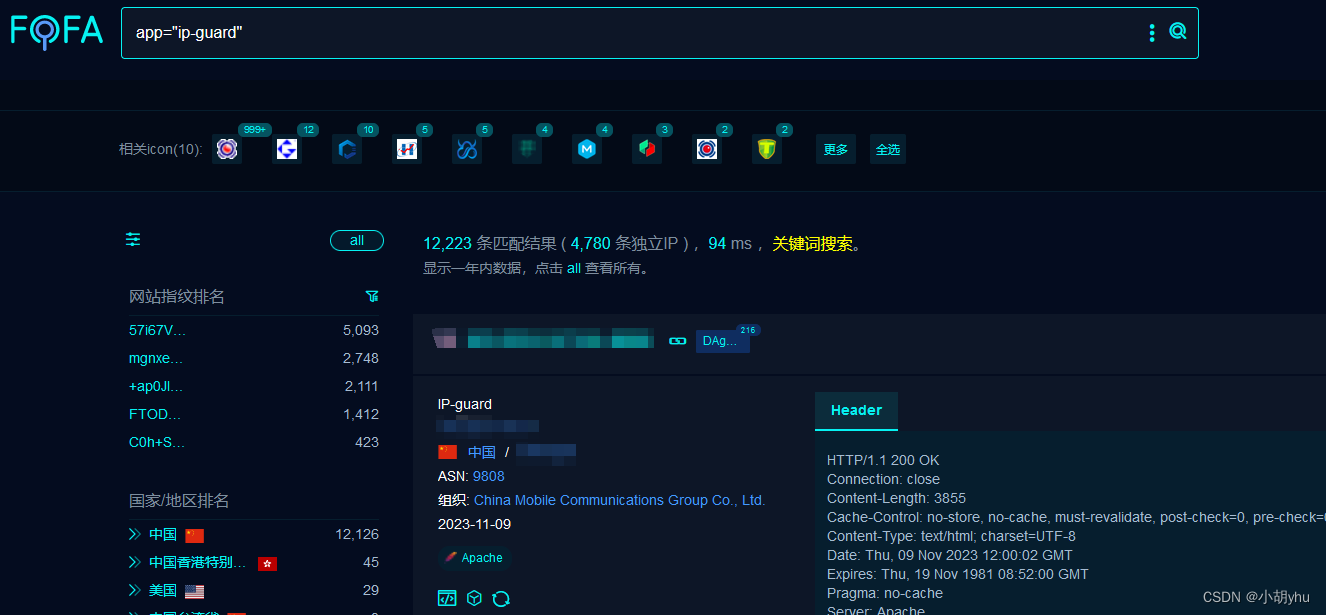Toggle the all pill button
This screenshot has width=1326, height=615.
(x=357, y=240)
